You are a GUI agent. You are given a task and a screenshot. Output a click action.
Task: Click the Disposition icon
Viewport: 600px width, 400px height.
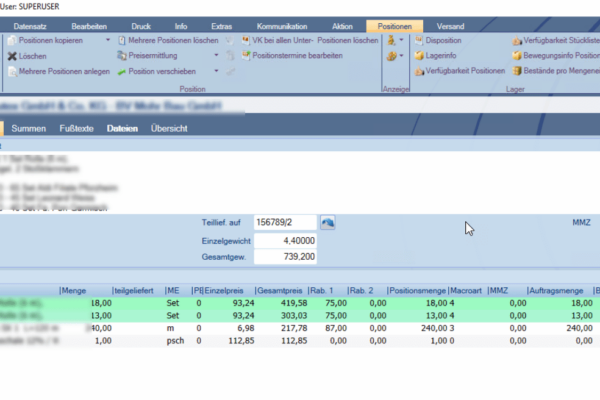419,40
